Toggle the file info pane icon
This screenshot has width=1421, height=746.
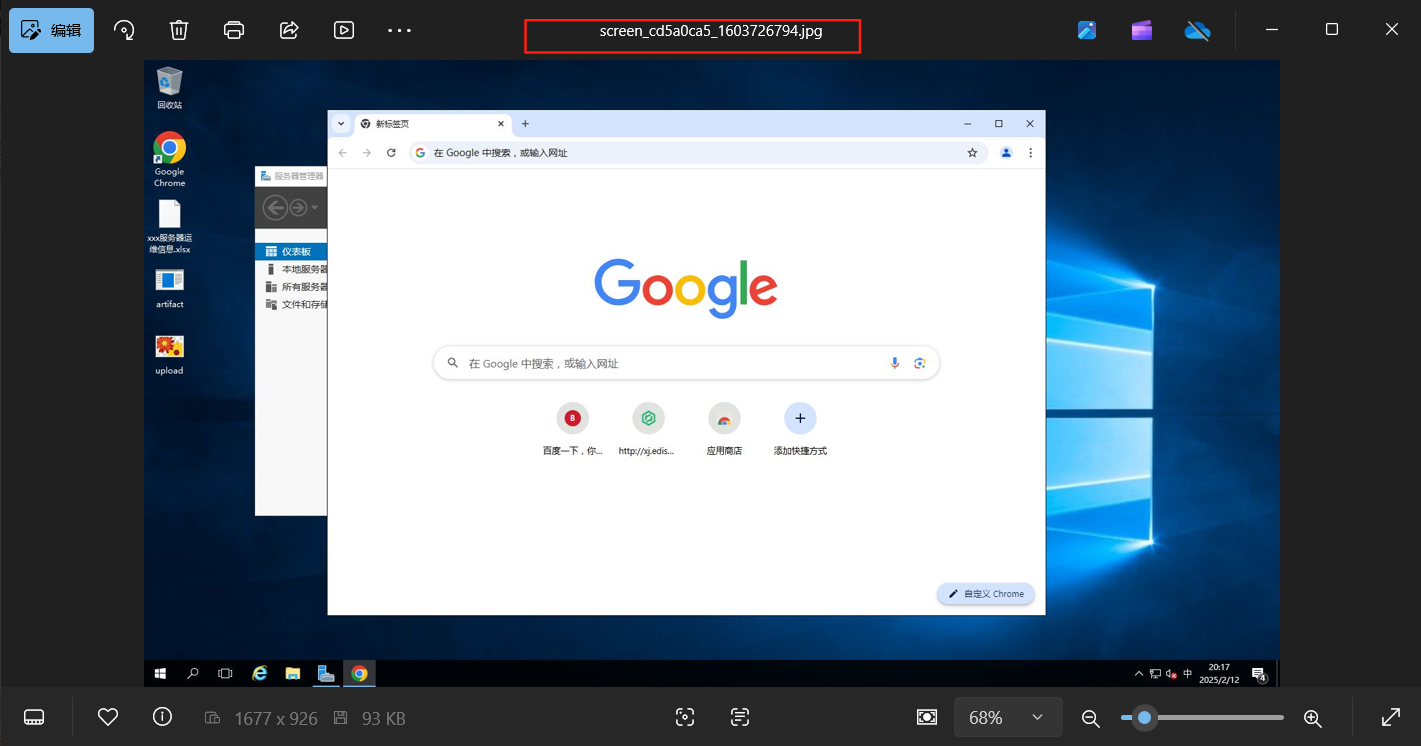coord(162,717)
